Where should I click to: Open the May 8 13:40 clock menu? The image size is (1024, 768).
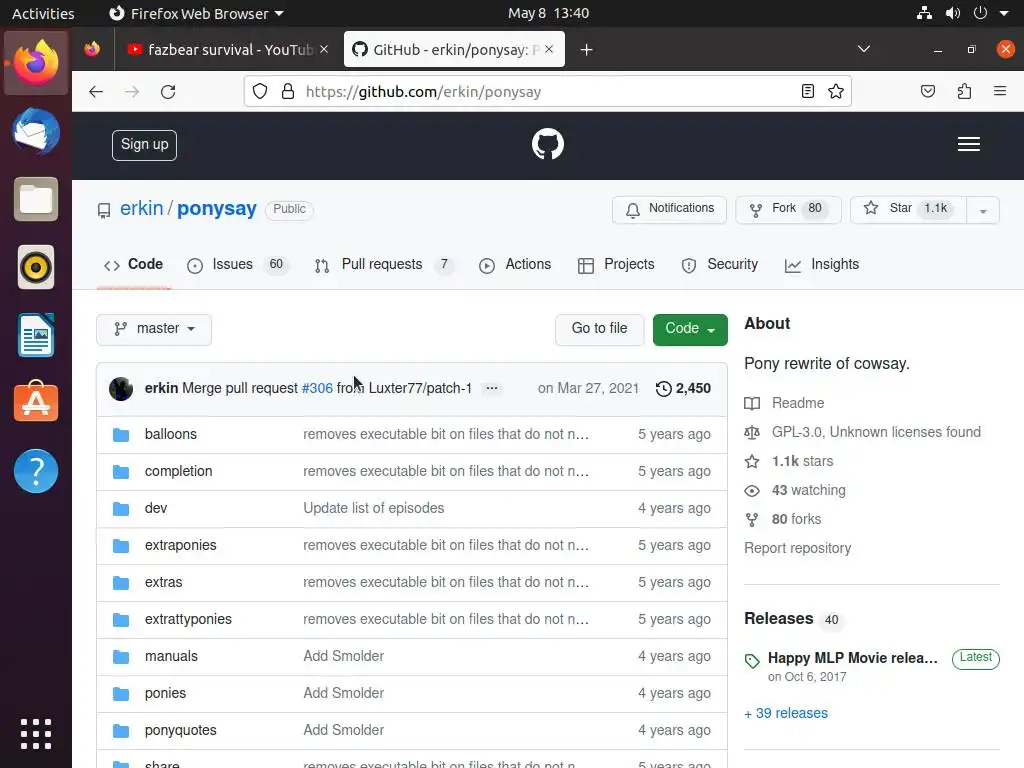click(x=548, y=13)
